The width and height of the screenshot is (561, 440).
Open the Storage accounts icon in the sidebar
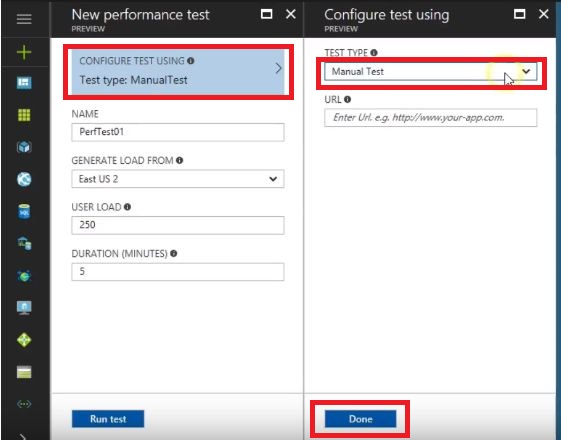click(24, 372)
